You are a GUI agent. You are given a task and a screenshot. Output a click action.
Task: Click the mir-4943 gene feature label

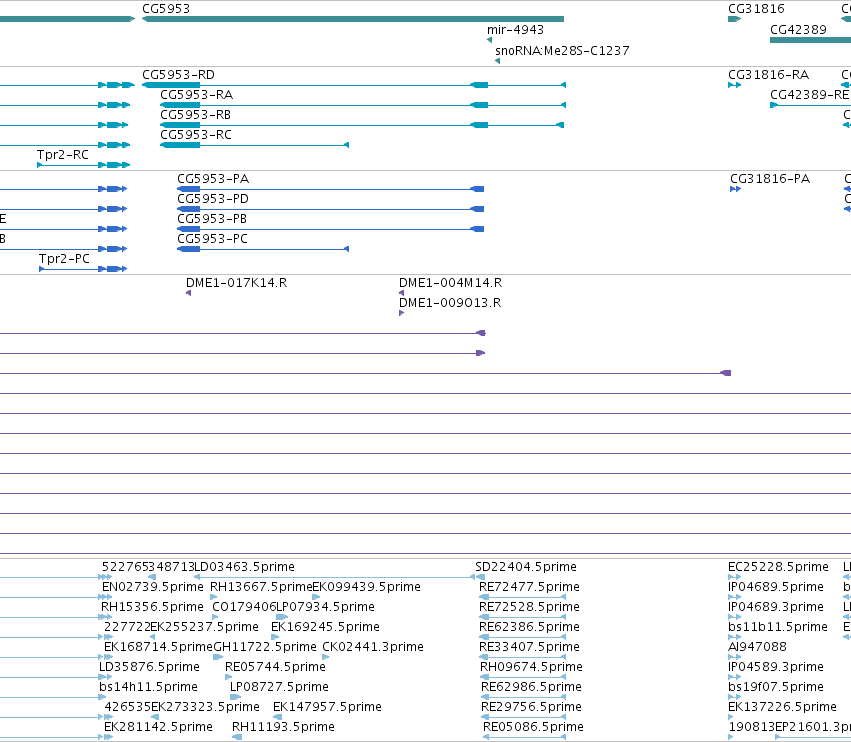point(515,30)
